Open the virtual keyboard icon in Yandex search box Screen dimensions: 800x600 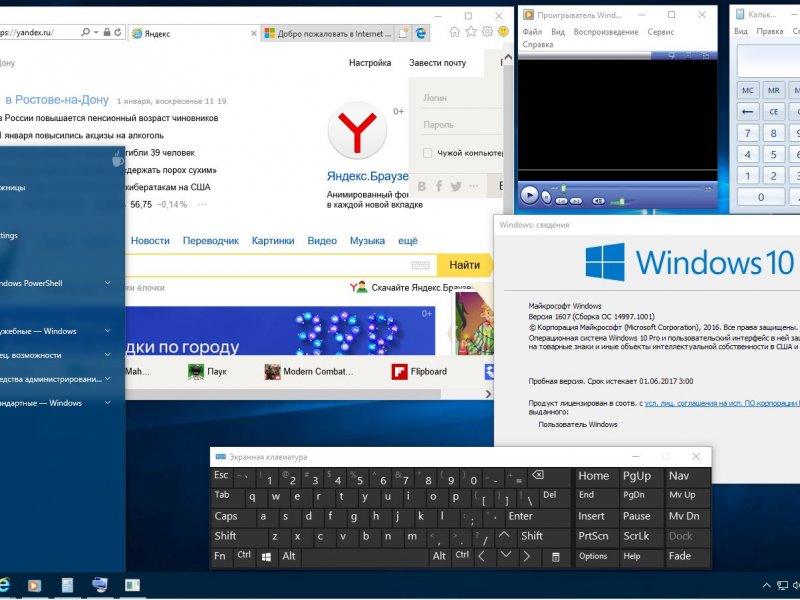tap(420, 265)
